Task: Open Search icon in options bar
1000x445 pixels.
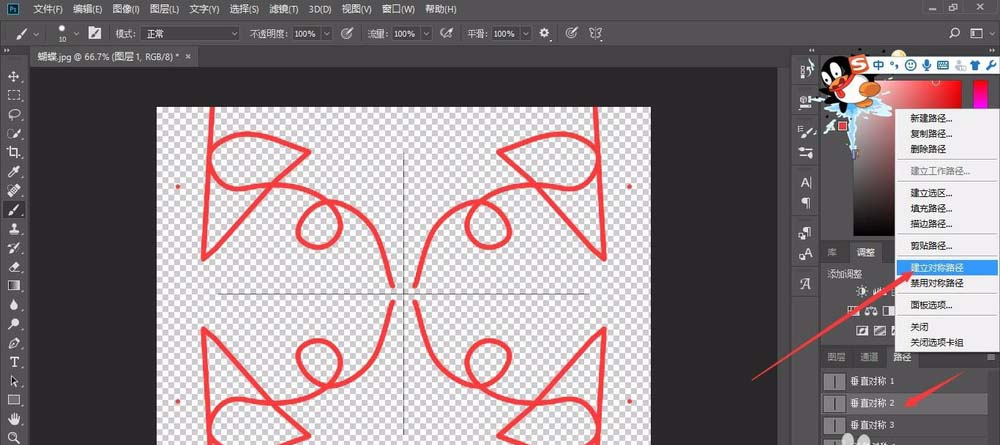Action: pyautogui.click(x=955, y=33)
